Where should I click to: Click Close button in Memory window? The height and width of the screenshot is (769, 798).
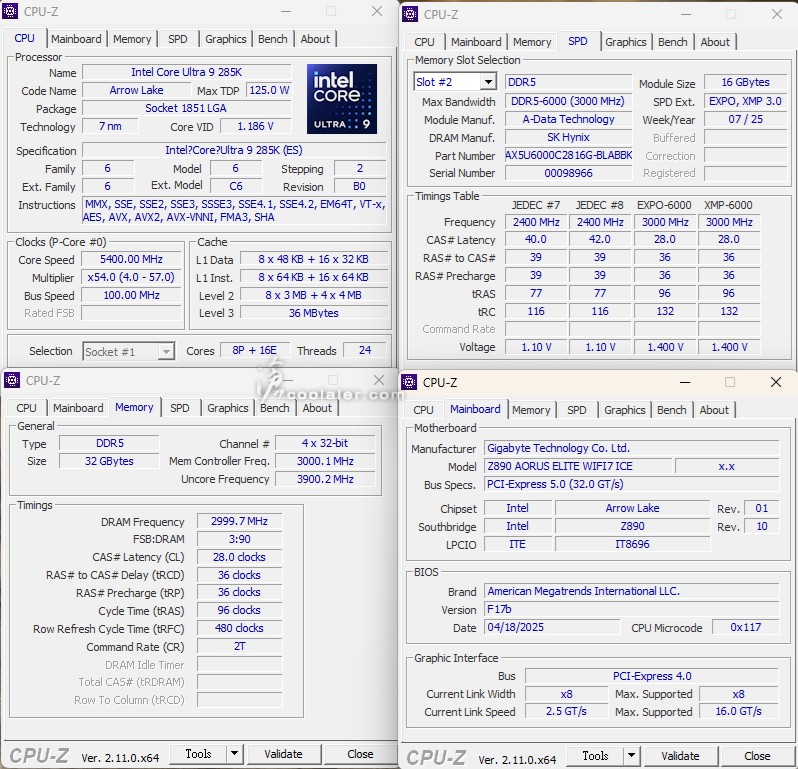pos(360,753)
